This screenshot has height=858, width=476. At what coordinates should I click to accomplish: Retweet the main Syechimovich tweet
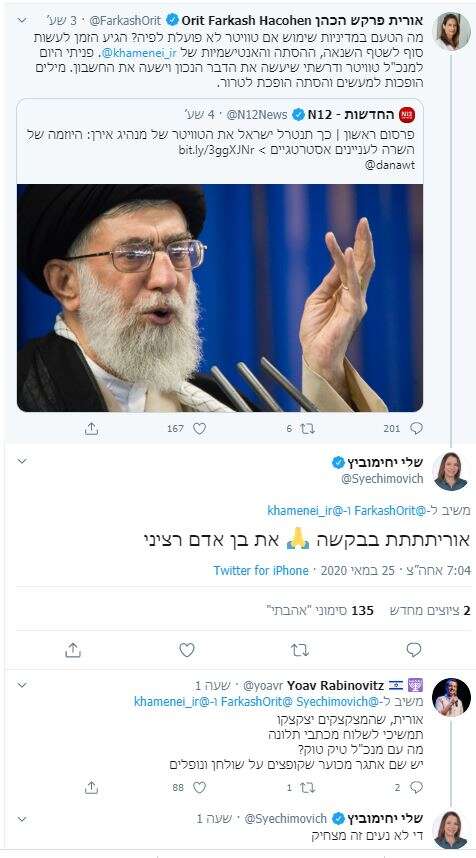(x=300, y=650)
